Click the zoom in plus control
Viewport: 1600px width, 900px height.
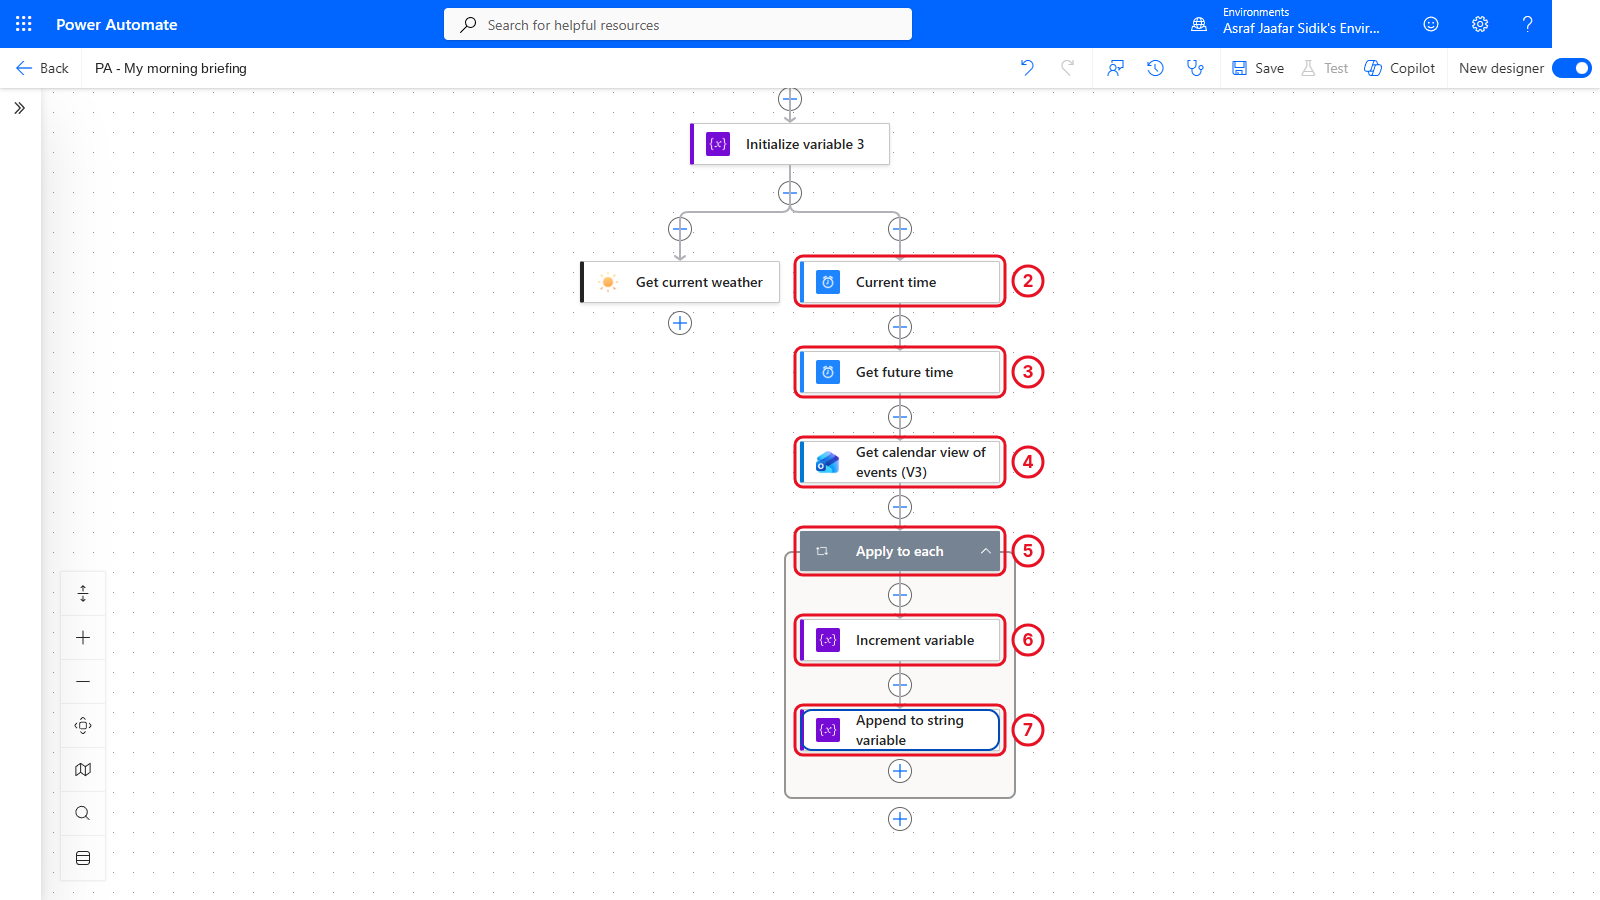point(83,638)
